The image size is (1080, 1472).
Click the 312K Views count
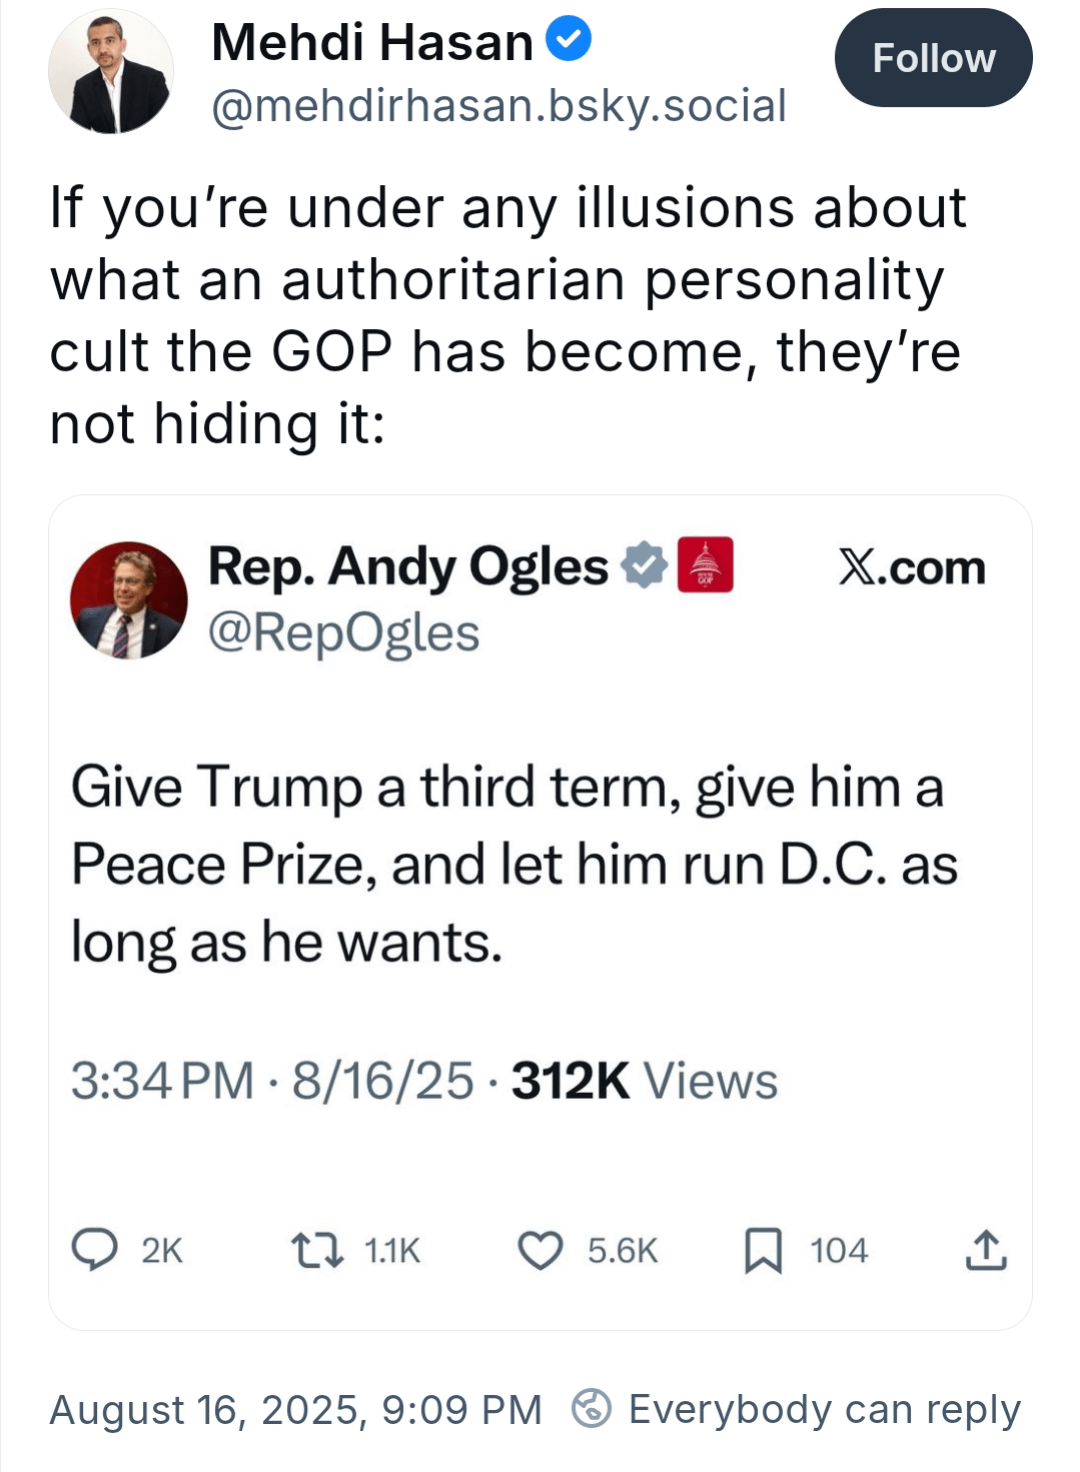pos(645,1081)
